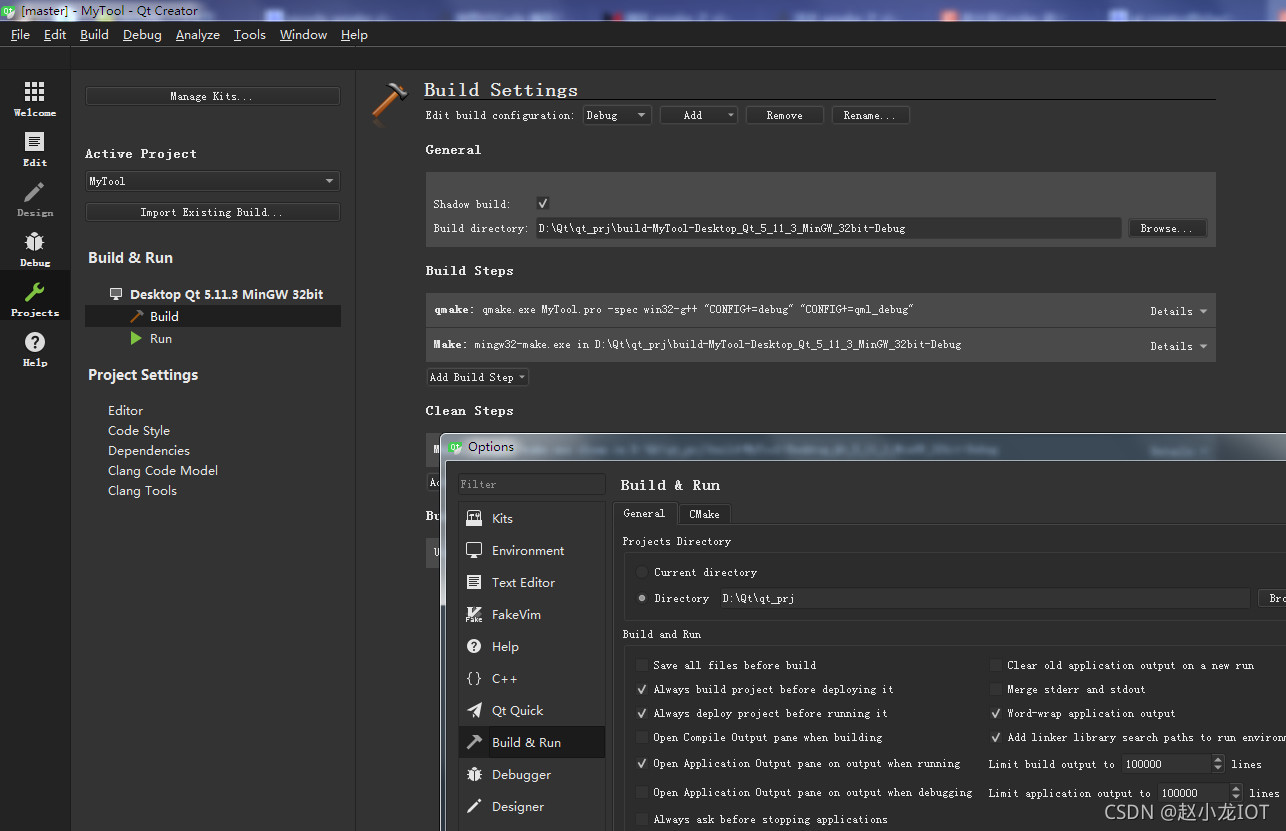The image size is (1286, 831).
Task: Expand Details for the Make step
Action: [1178, 346]
